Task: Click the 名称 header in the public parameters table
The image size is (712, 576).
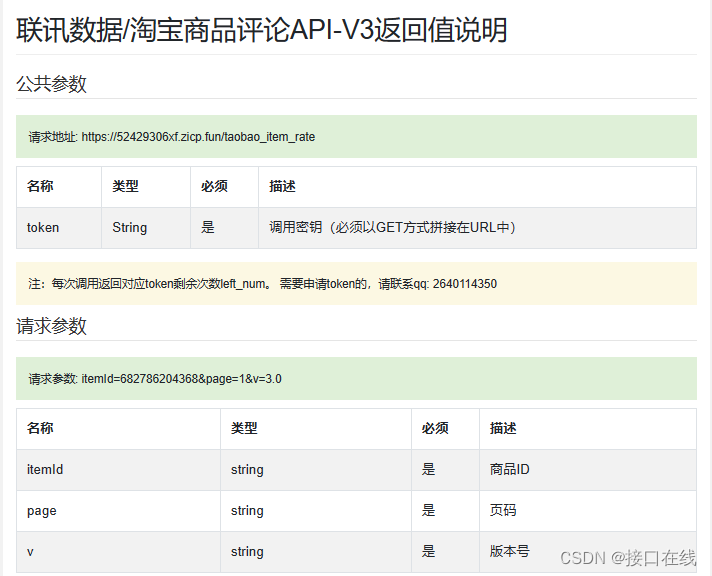Action: pos(59,187)
